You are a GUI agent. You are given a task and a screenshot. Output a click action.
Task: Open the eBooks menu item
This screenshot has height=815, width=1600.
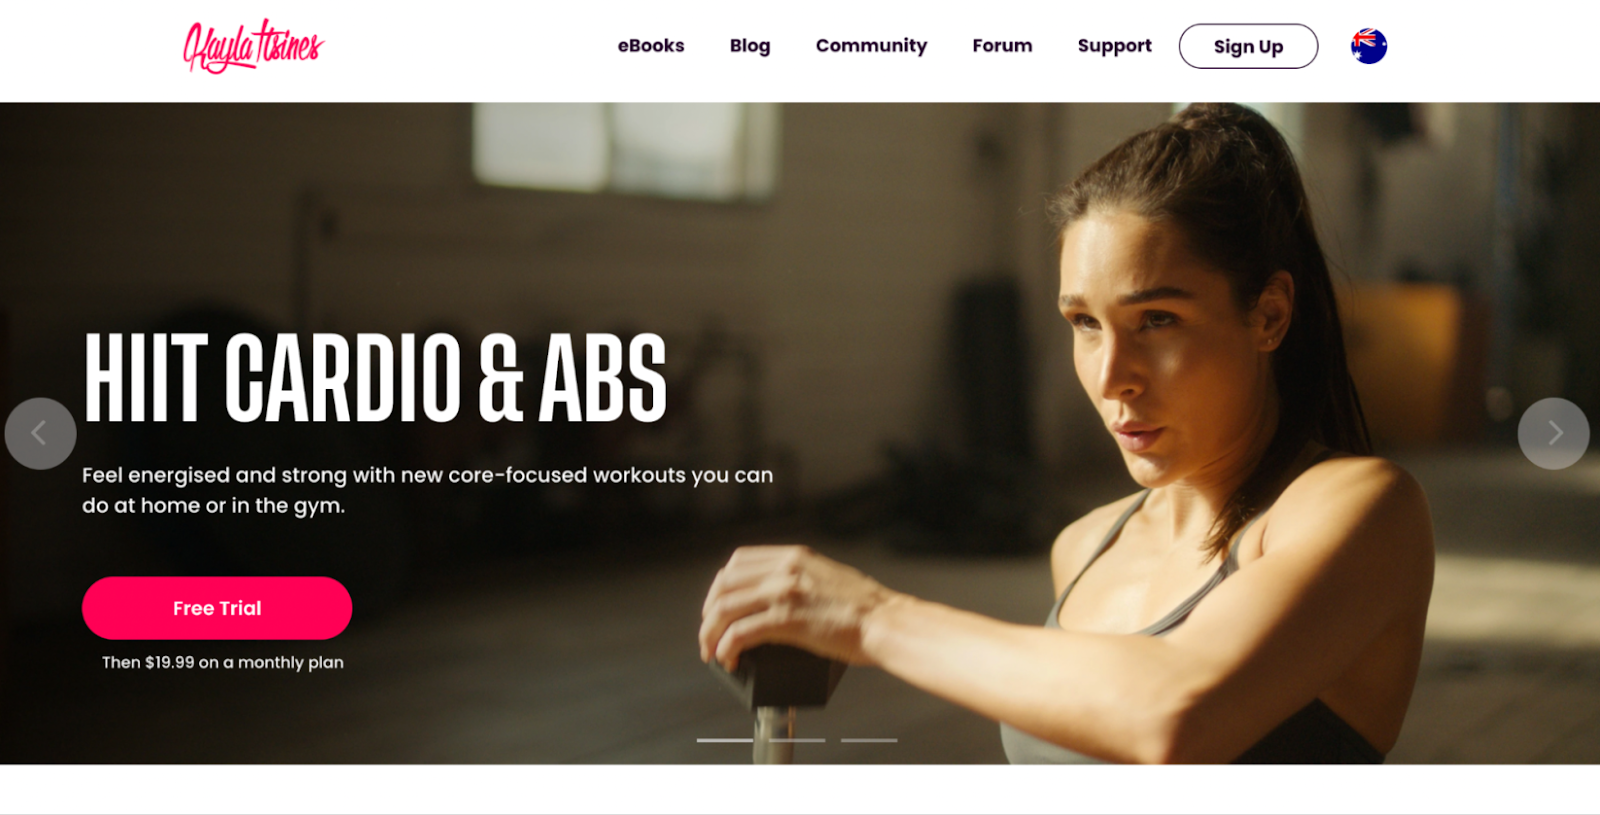click(x=651, y=46)
